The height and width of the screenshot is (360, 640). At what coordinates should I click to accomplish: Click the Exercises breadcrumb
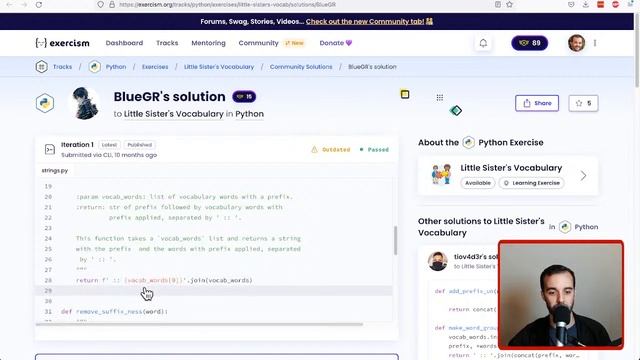click(x=155, y=67)
